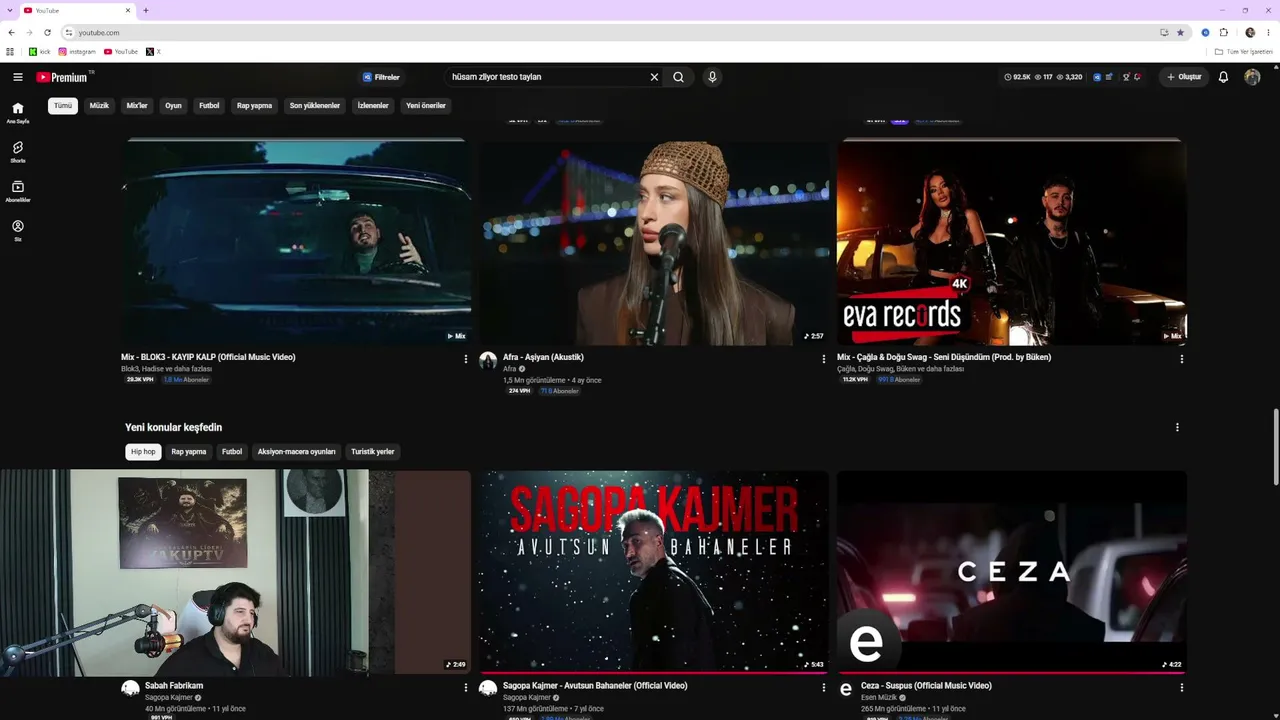The width and height of the screenshot is (1280, 720).
Task: Open the Chrome three-dot menu
Action: pyautogui.click(x=1269, y=32)
